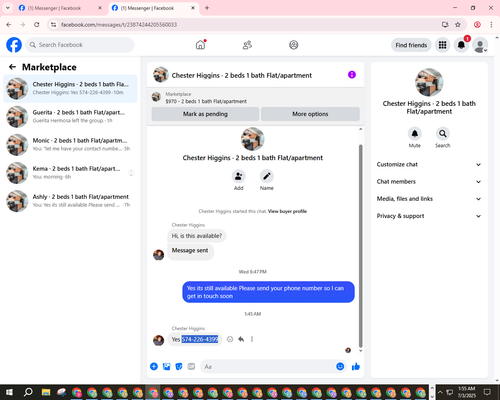Expand the Customize chat section
Viewport: 500px width, 400px height.
[x=429, y=164]
